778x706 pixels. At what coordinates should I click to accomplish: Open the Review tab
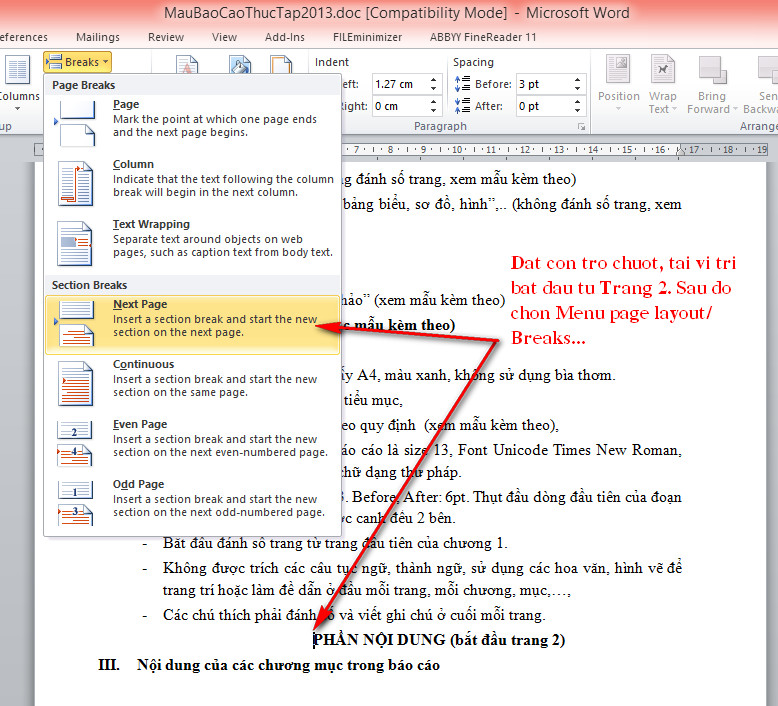click(166, 37)
